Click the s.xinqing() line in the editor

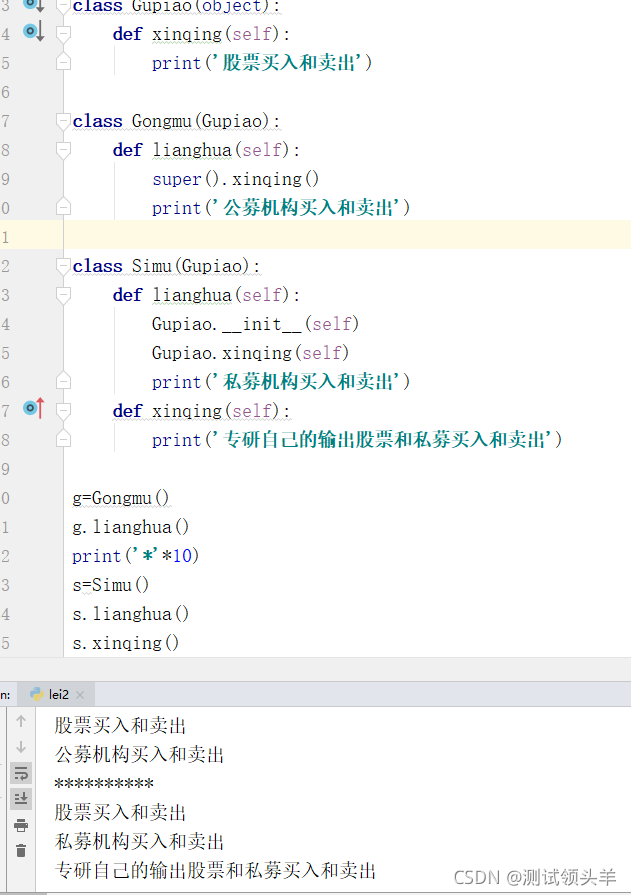click(x=126, y=643)
